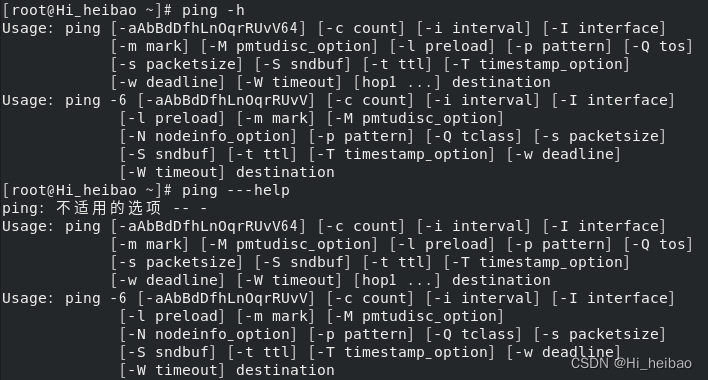Click '[-Q tos]' in the top usage block

pyautogui.click(x=658, y=46)
